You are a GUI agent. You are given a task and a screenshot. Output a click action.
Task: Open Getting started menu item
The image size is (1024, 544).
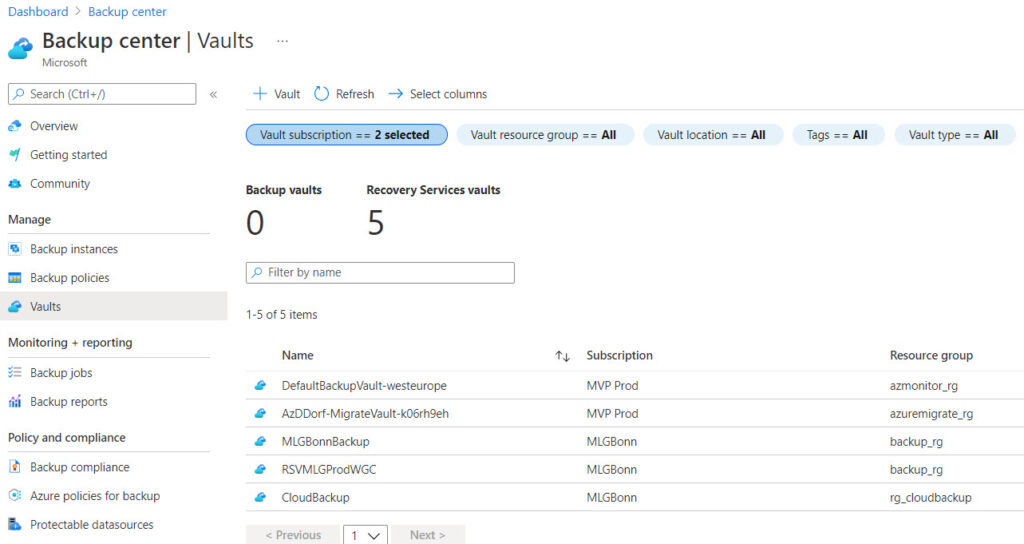(69, 155)
